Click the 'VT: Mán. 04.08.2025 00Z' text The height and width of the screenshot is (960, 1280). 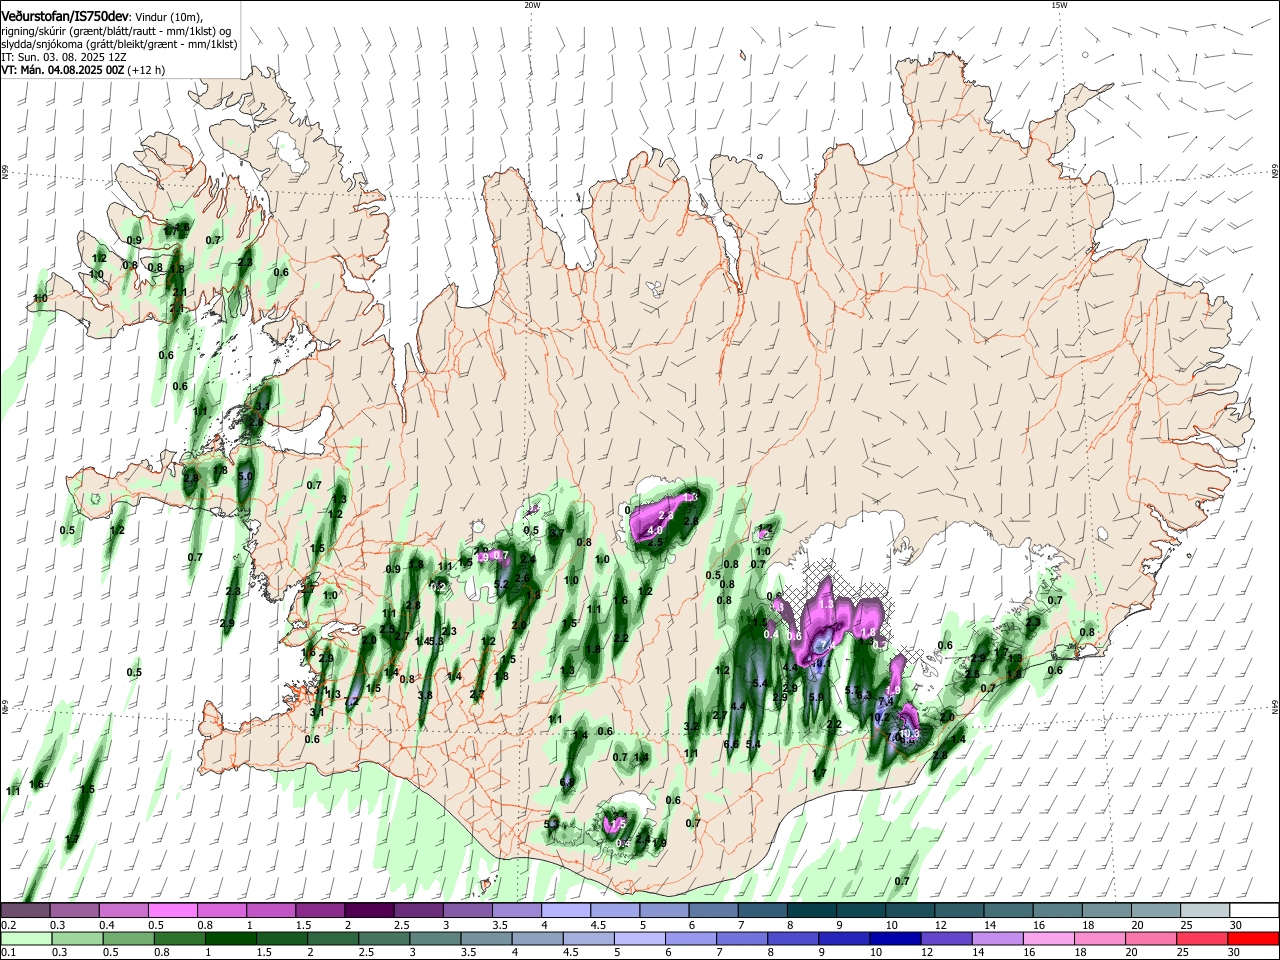pos(62,71)
